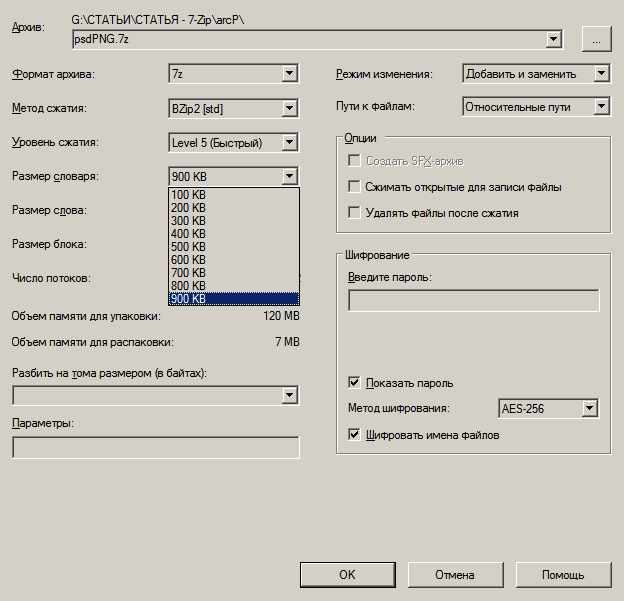The width and height of the screenshot is (624, 601).
Task: Click the "Параметры" input field
Action: 156,447
